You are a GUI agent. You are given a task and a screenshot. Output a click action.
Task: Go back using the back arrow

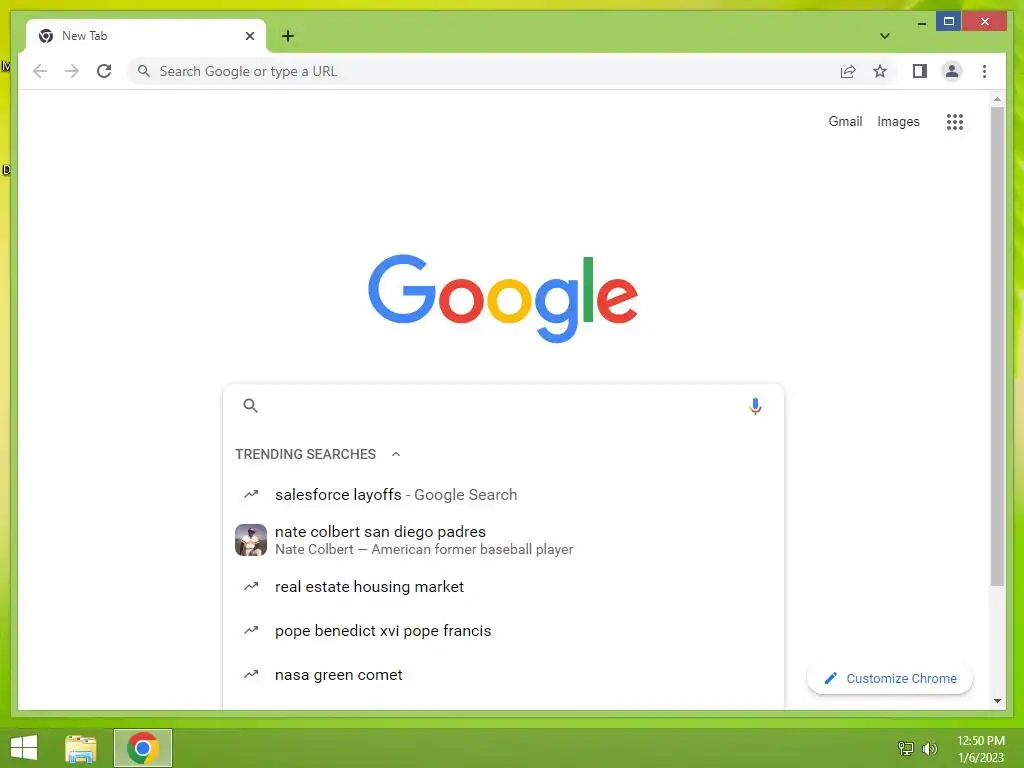pyautogui.click(x=40, y=71)
